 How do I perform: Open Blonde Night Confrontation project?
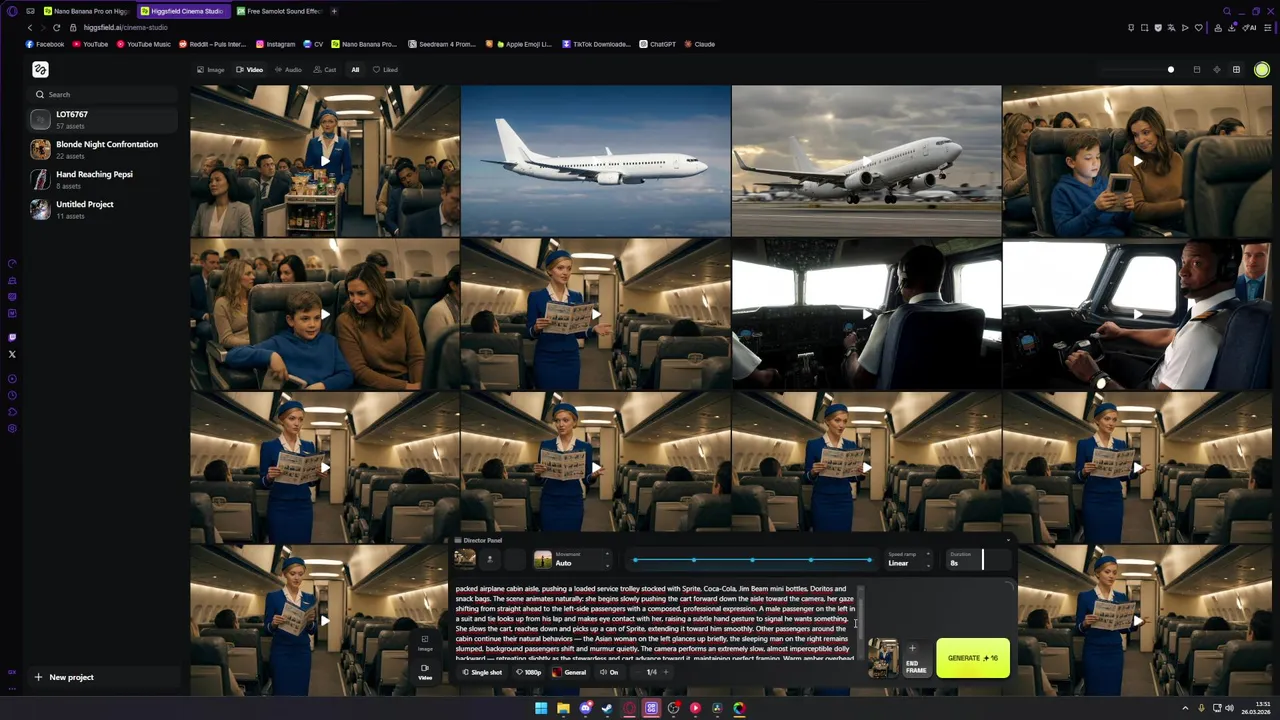coord(103,149)
